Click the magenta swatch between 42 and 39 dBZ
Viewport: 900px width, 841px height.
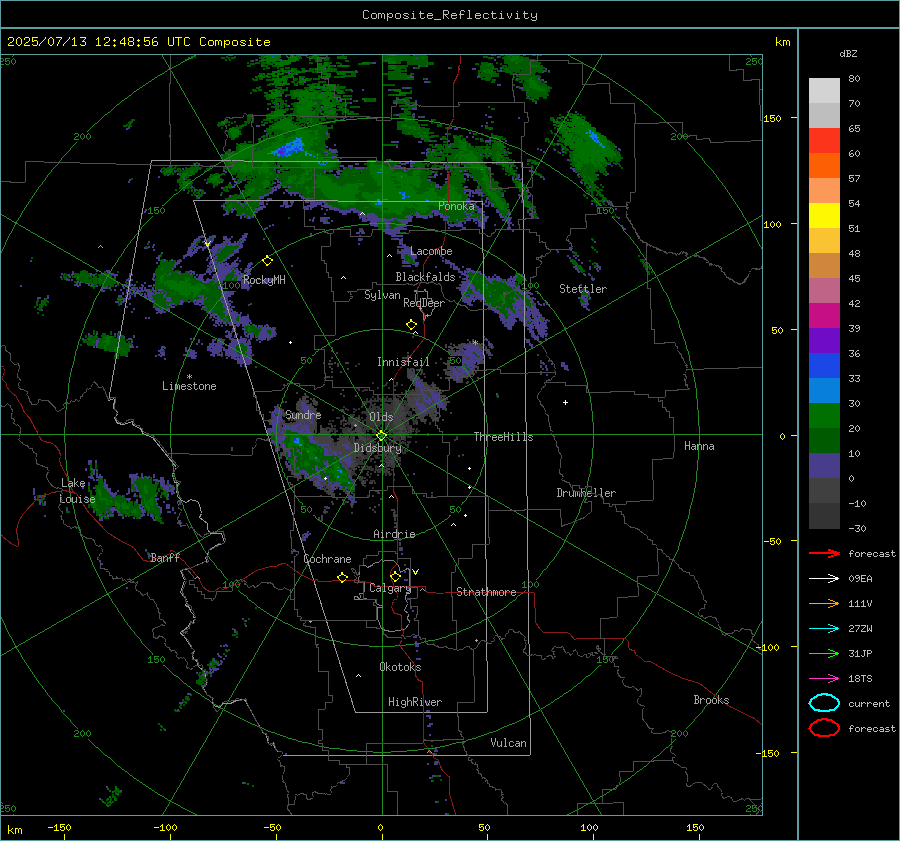coord(824,316)
